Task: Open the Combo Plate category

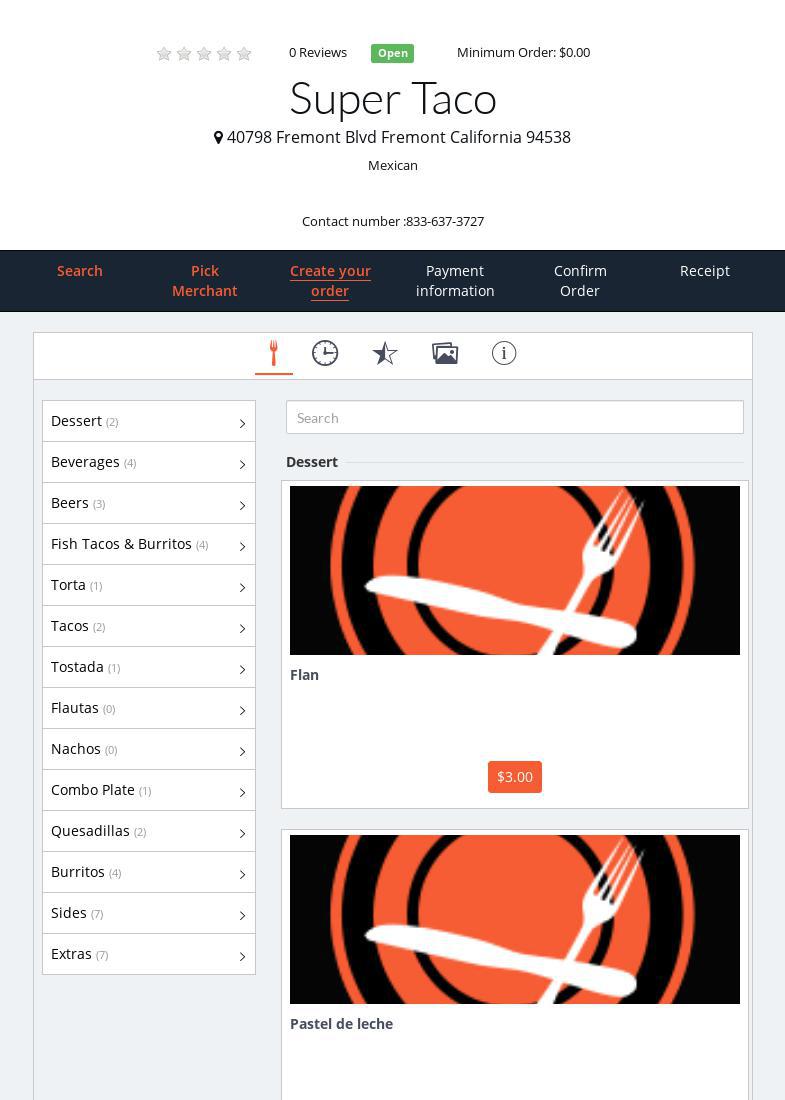Action: tap(148, 790)
